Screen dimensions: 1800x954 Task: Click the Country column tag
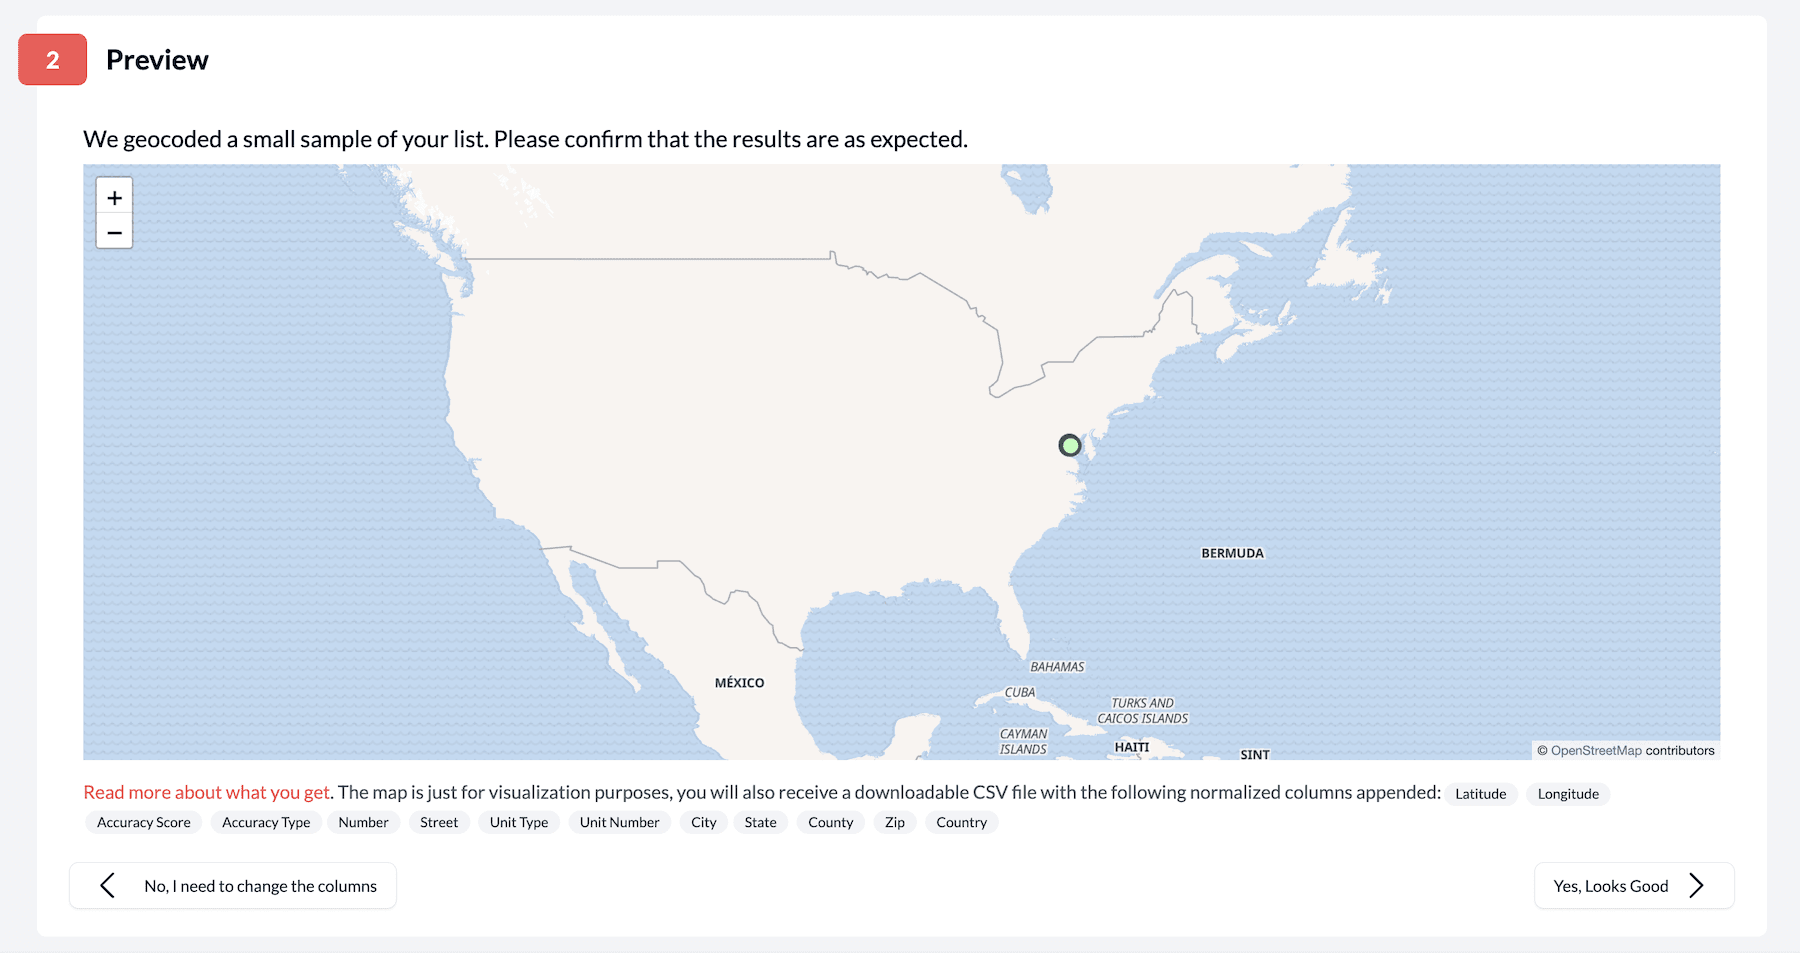point(961,823)
